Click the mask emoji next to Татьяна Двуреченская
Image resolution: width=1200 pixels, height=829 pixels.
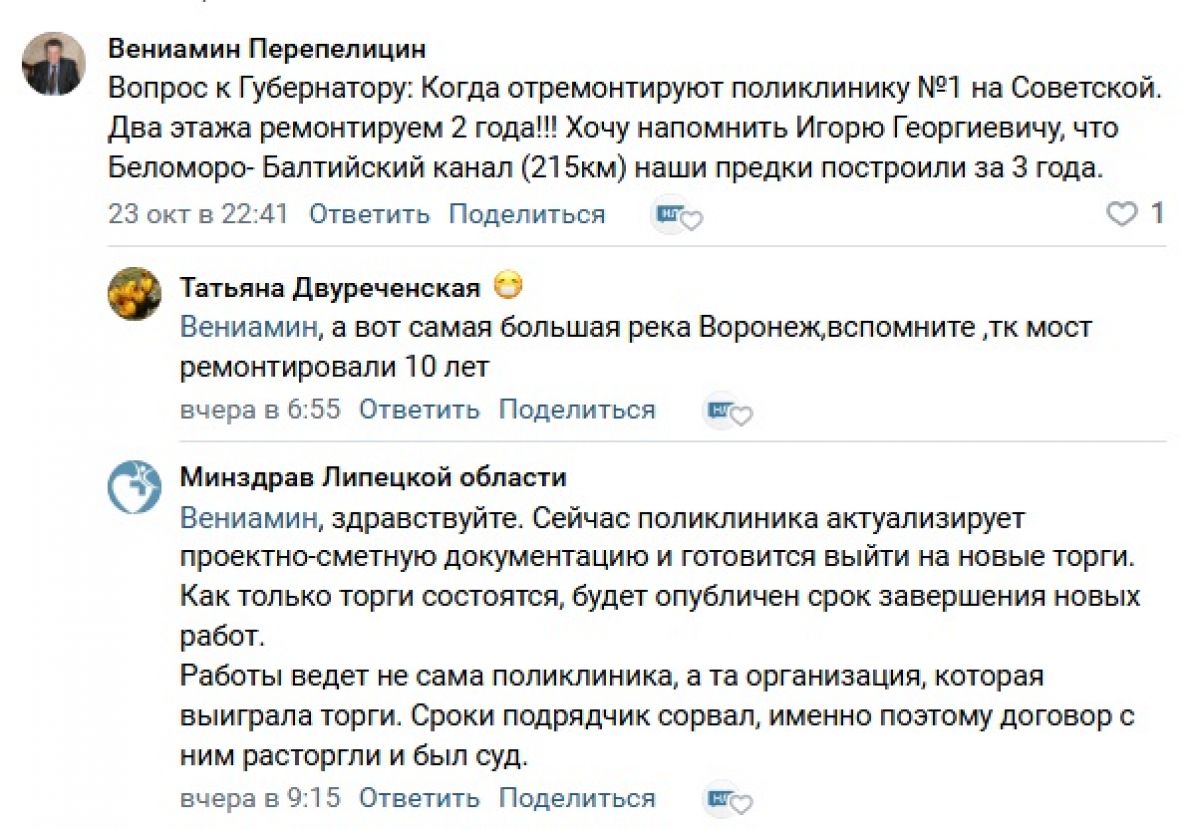tap(509, 288)
